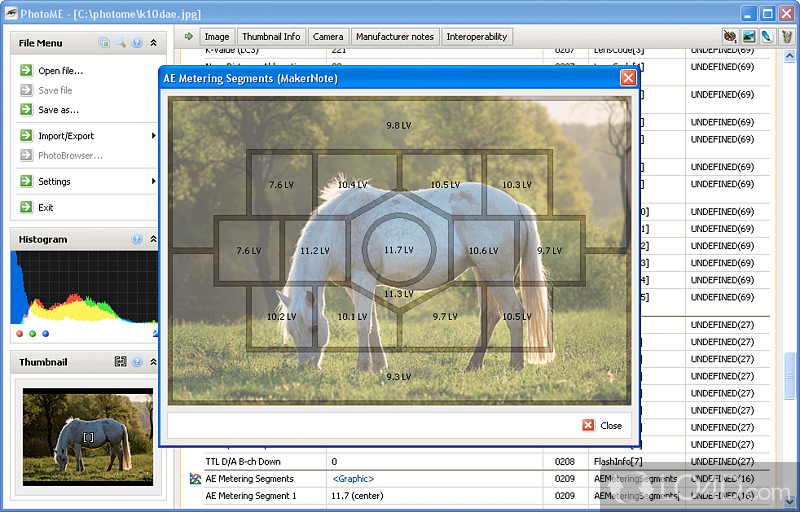Choose Open file... in File Menu
800x512 pixels.
coord(61,71)
